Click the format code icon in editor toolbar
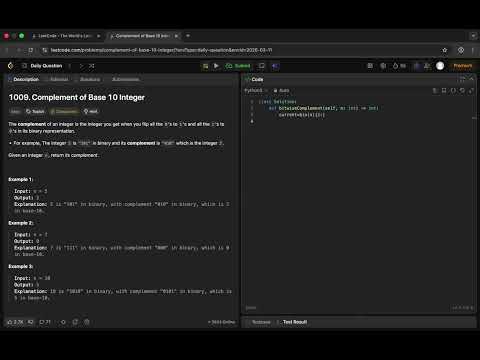 coord(435,90)
